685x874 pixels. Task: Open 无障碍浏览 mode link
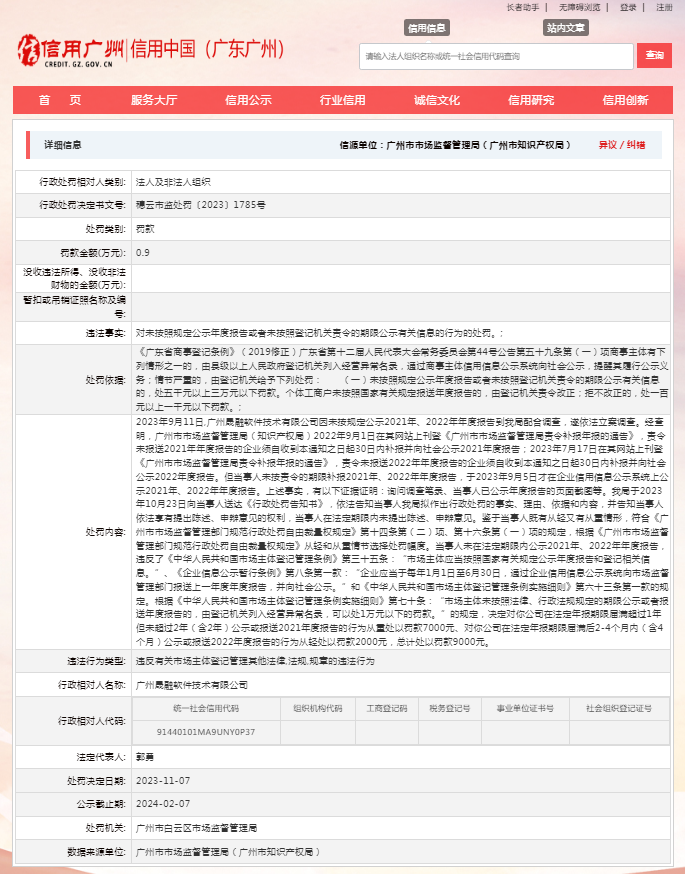coord(580,7)
